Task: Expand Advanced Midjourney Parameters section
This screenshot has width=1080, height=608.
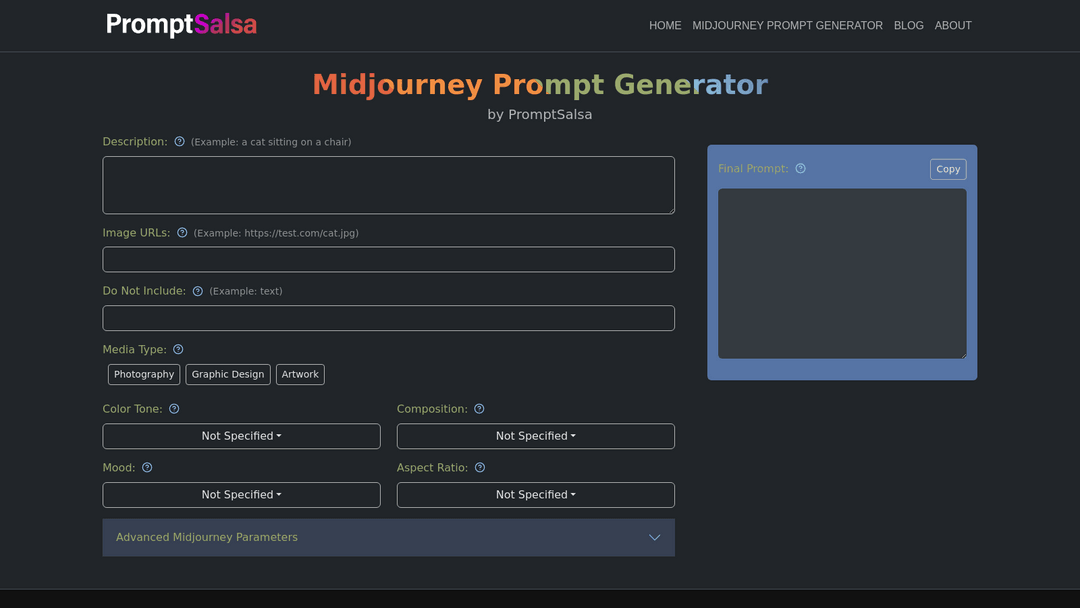Action: [388, 538]
